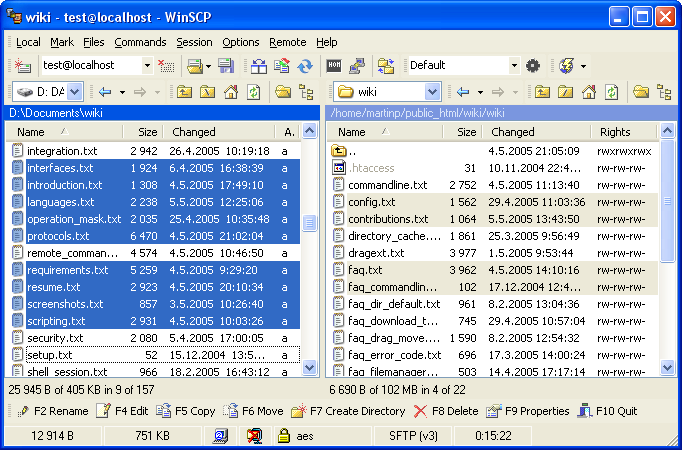Open the Help menu
Image resolution: width=682 pixels, height=450 pixels.
(x=327, y=42)
